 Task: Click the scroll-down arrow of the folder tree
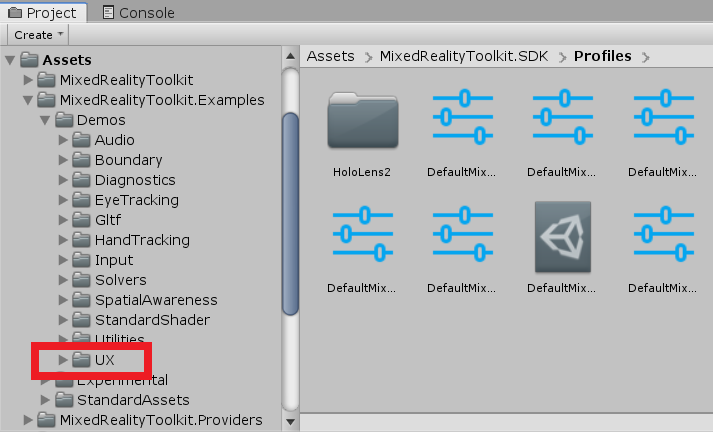click(291, 422)
